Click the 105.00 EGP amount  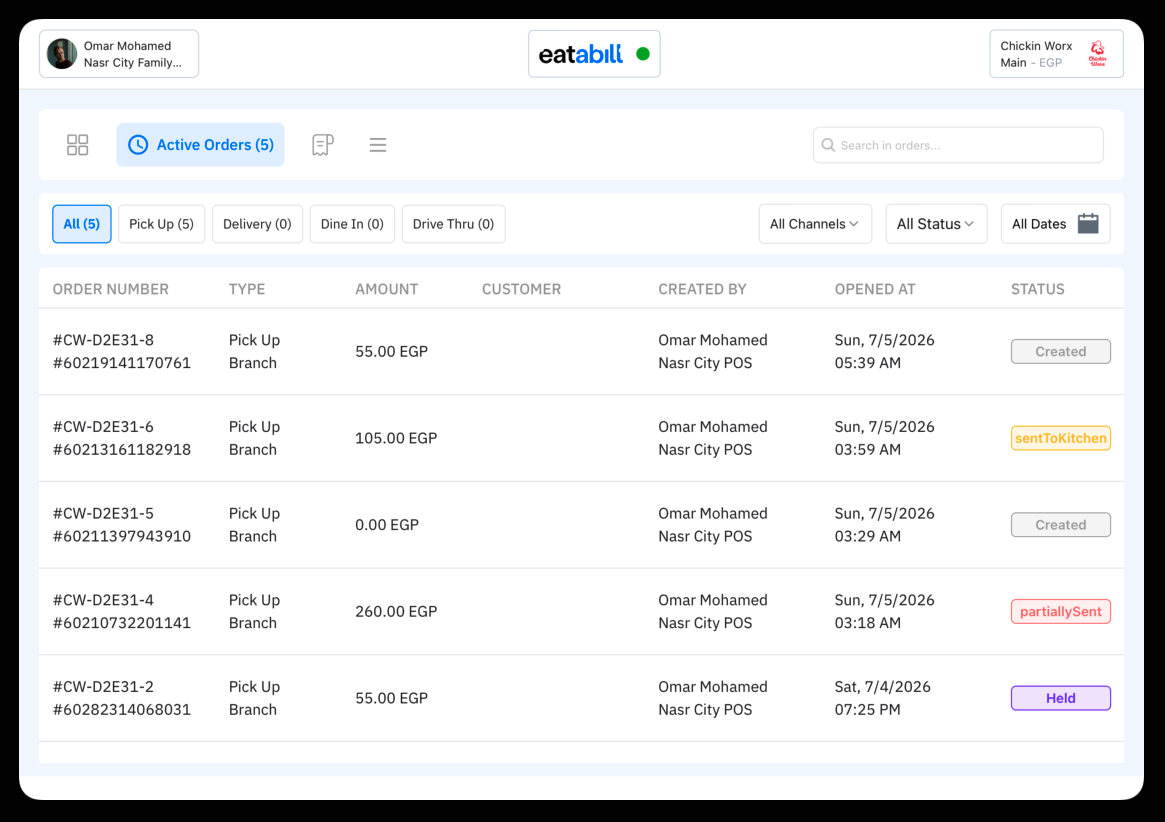tap(396, 438)
